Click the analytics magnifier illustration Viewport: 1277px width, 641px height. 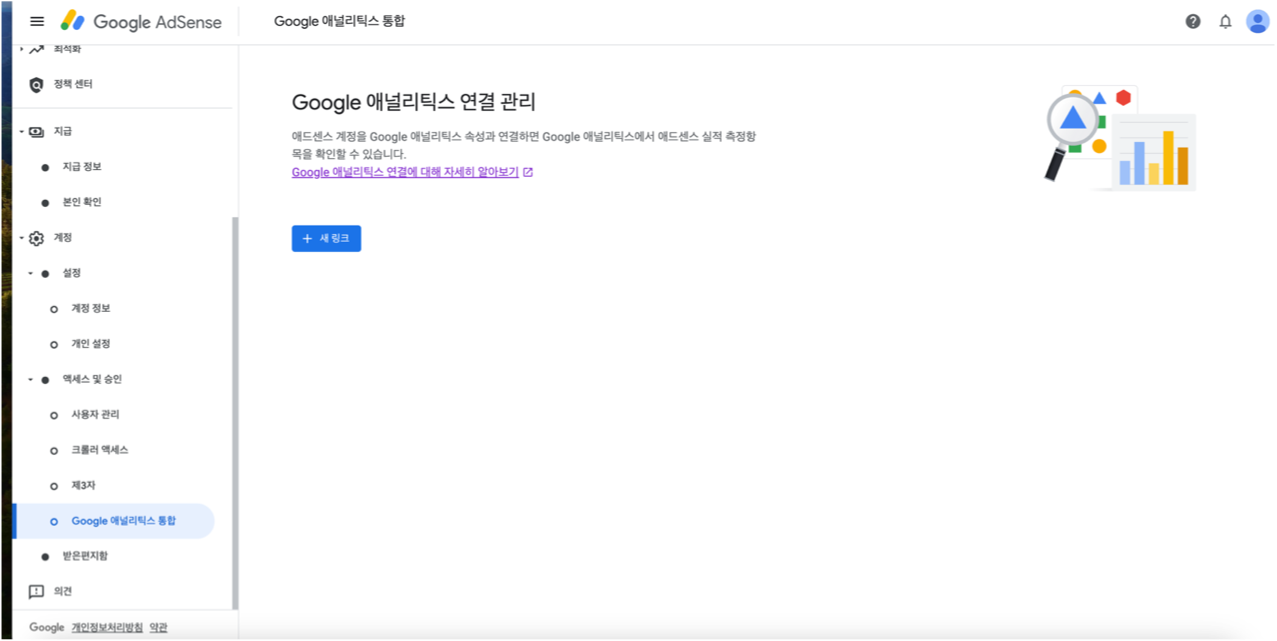pyautogui.click(x=1120, y=138)
